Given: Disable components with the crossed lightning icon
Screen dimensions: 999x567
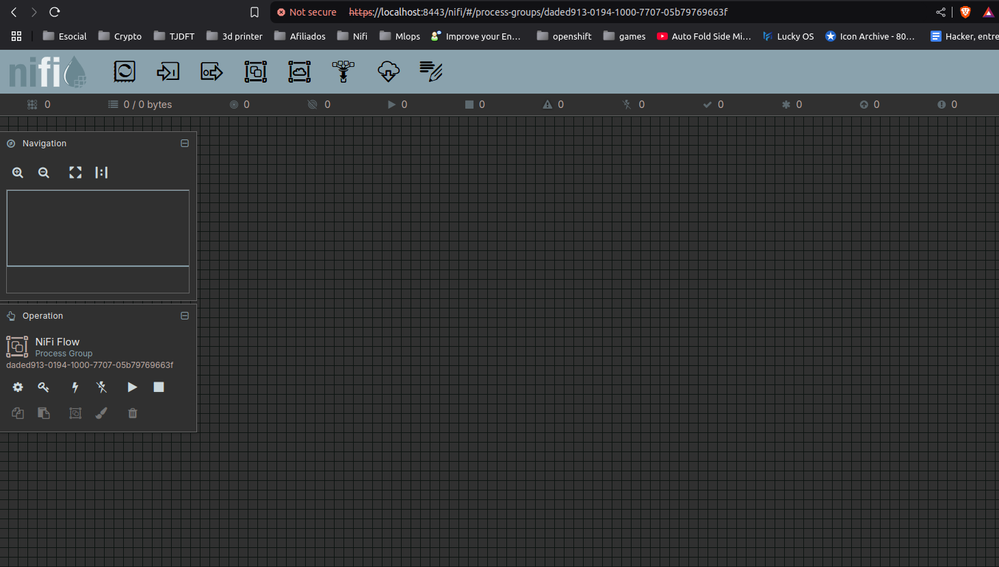Looking at the screenshot, I should coord(101,387).
